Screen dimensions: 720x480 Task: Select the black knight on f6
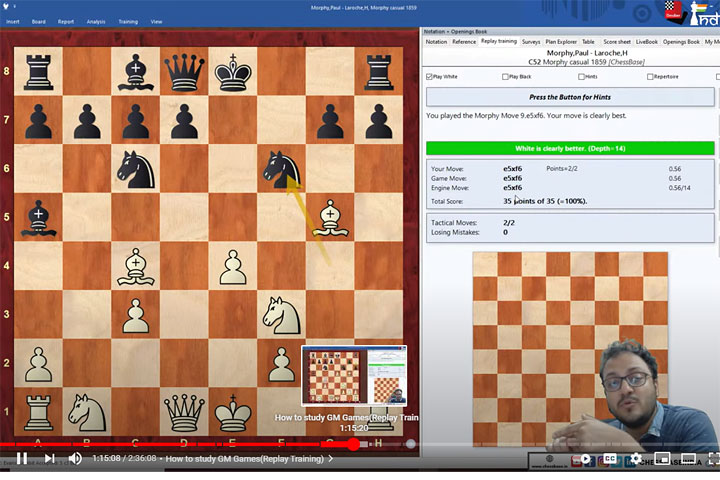point(282,168)
